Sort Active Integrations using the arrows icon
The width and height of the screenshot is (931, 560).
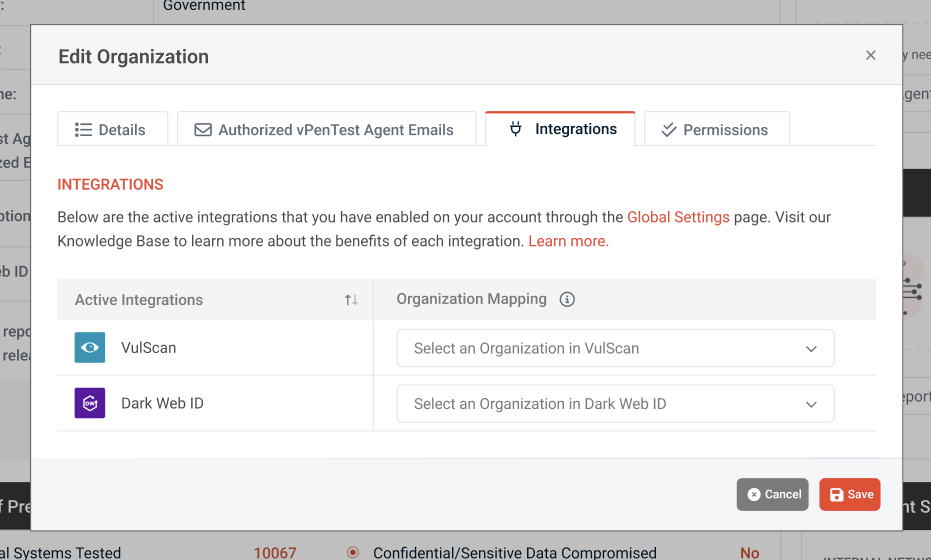coord(351,300)
